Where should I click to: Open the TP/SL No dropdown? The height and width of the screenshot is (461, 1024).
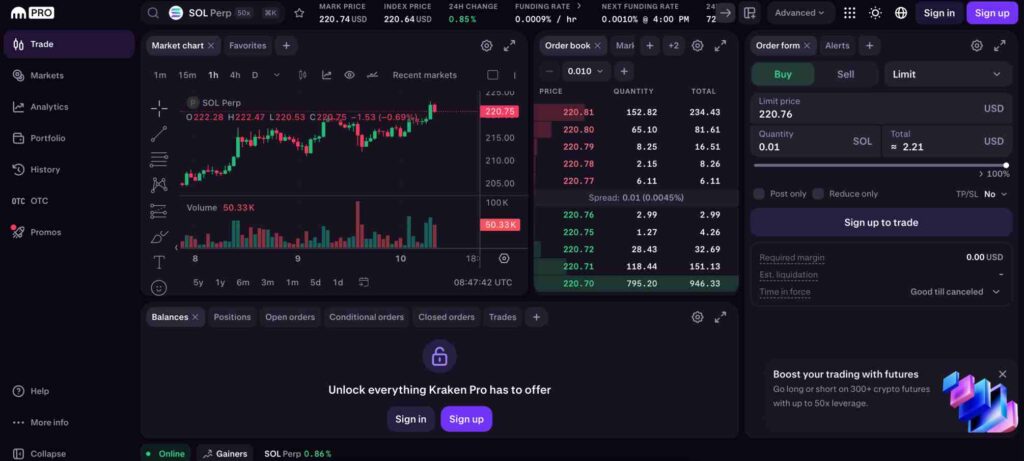996,194
